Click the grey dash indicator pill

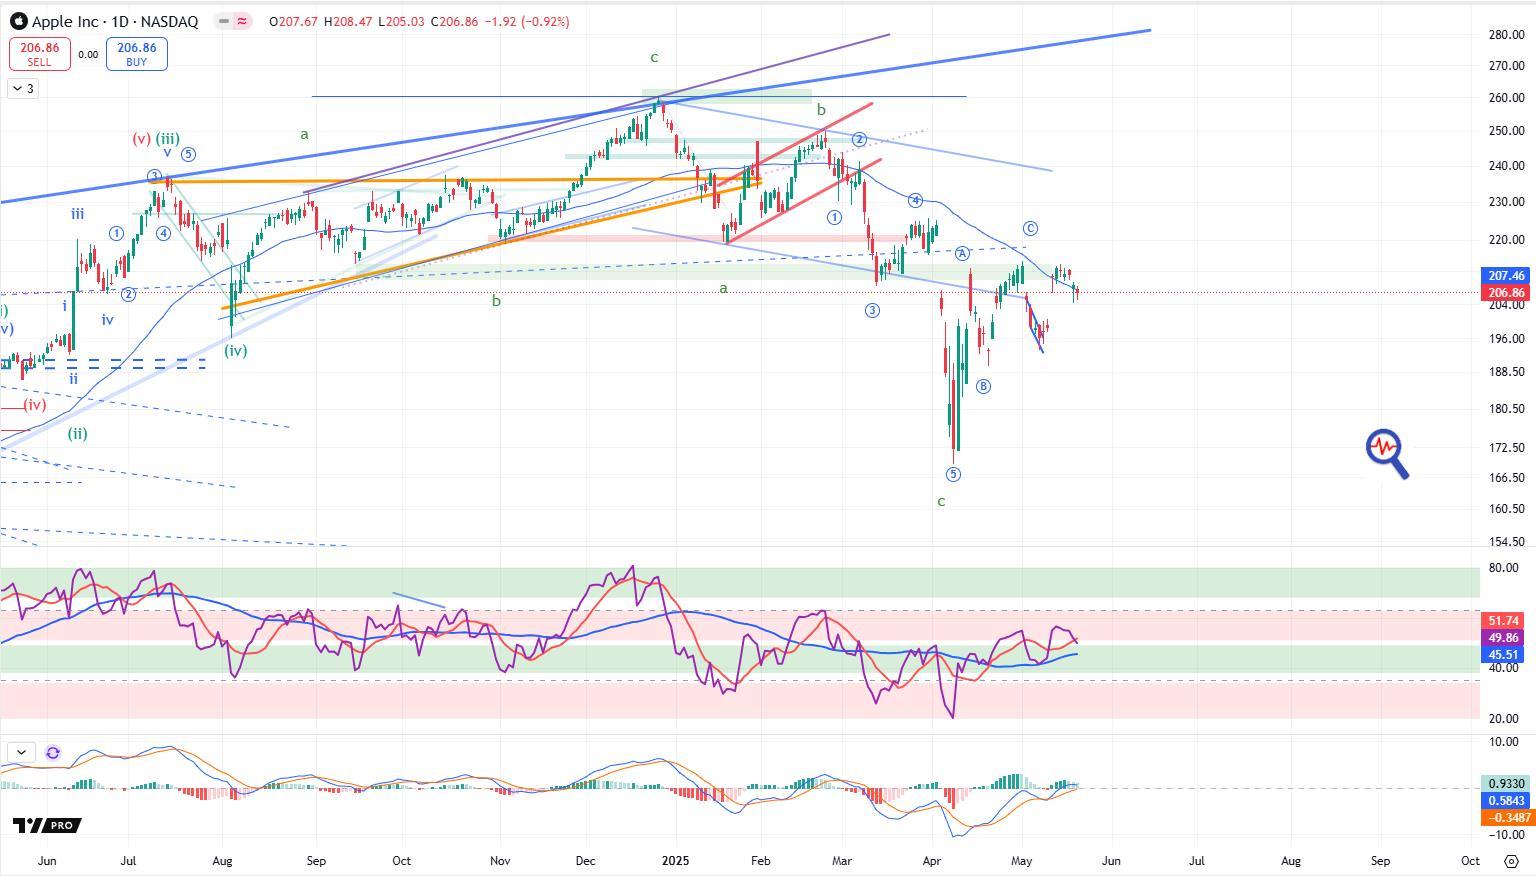[224, 21]
